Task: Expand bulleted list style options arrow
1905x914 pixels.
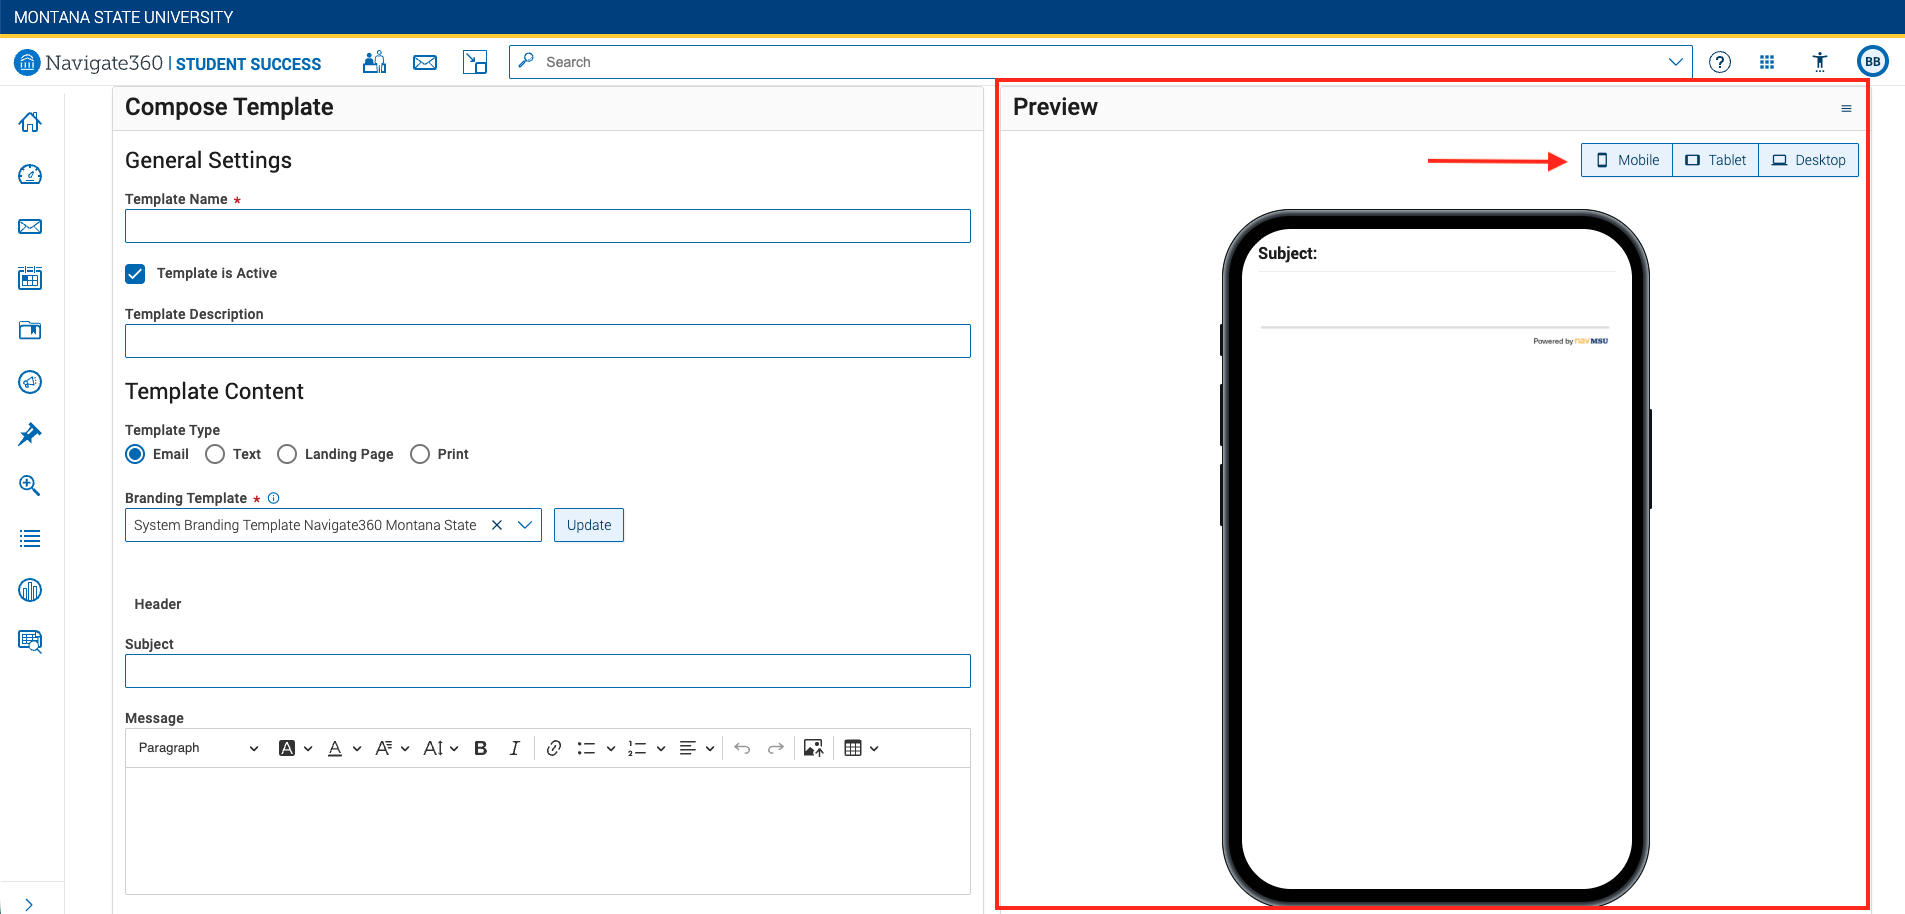Action: click(611, 748)
